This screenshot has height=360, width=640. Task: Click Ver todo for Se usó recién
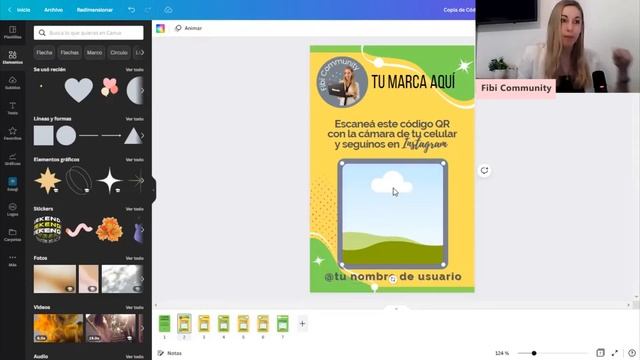[x=134, y=70]
